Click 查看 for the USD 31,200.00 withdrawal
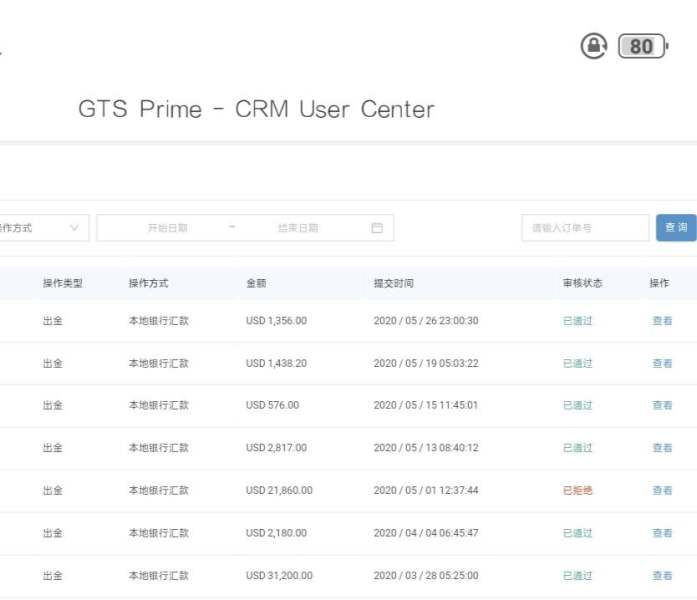 tap(662, 576)
